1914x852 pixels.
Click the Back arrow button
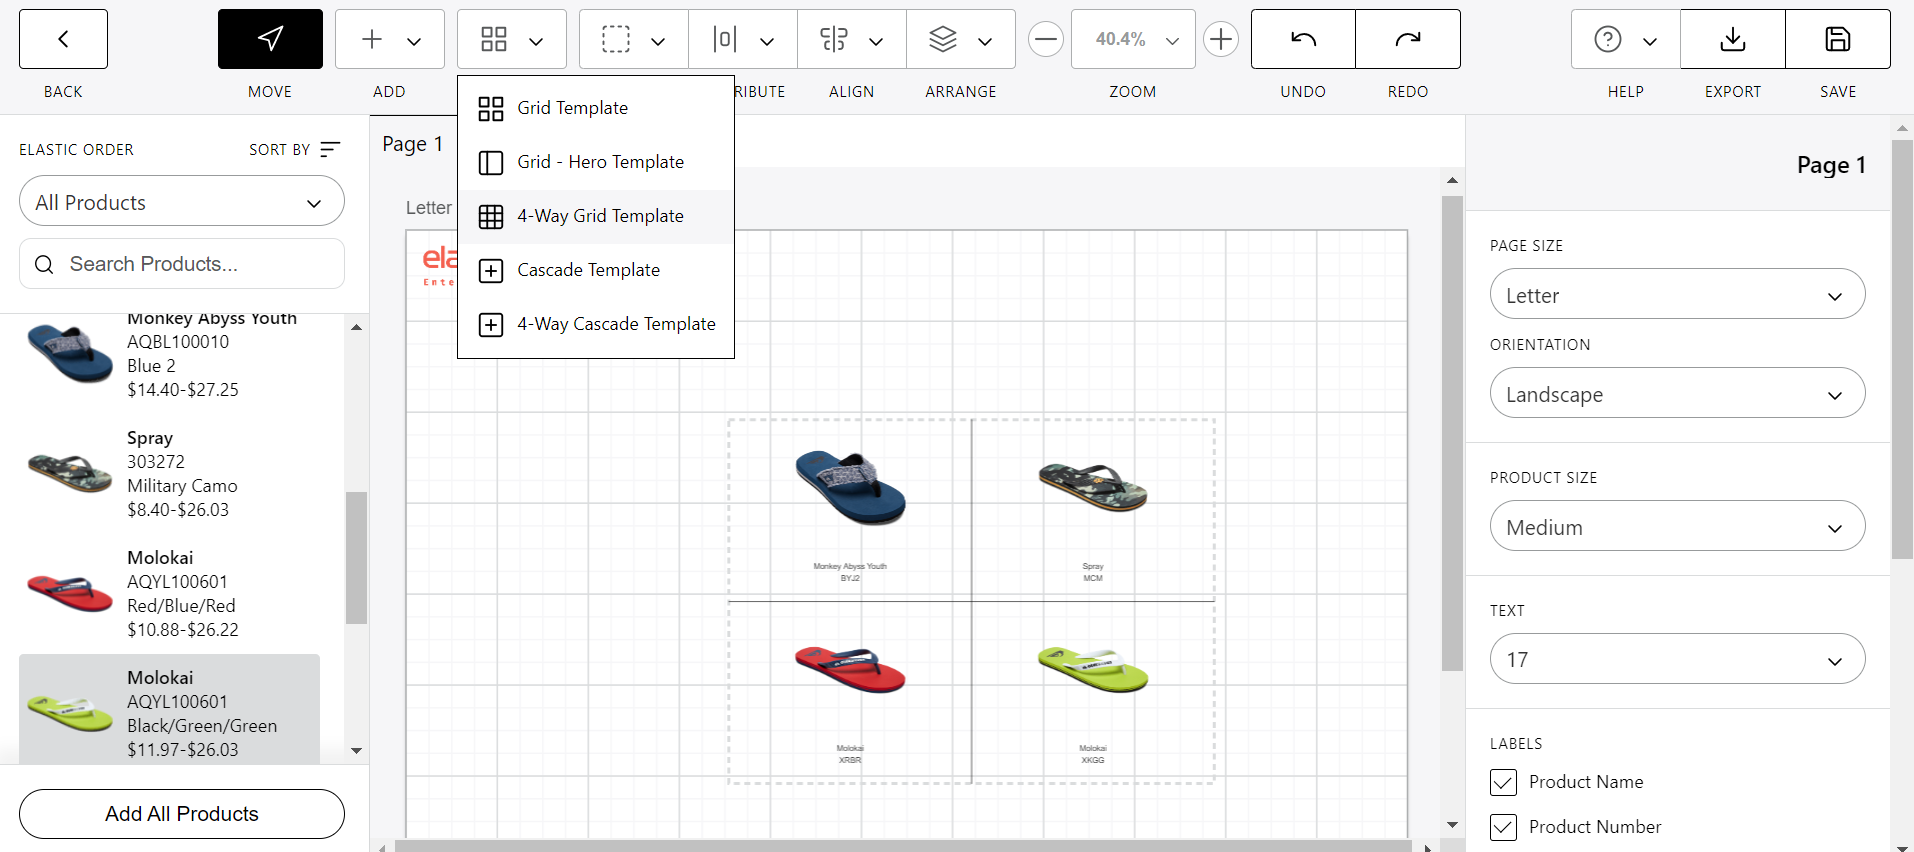[x=63, y=40]
